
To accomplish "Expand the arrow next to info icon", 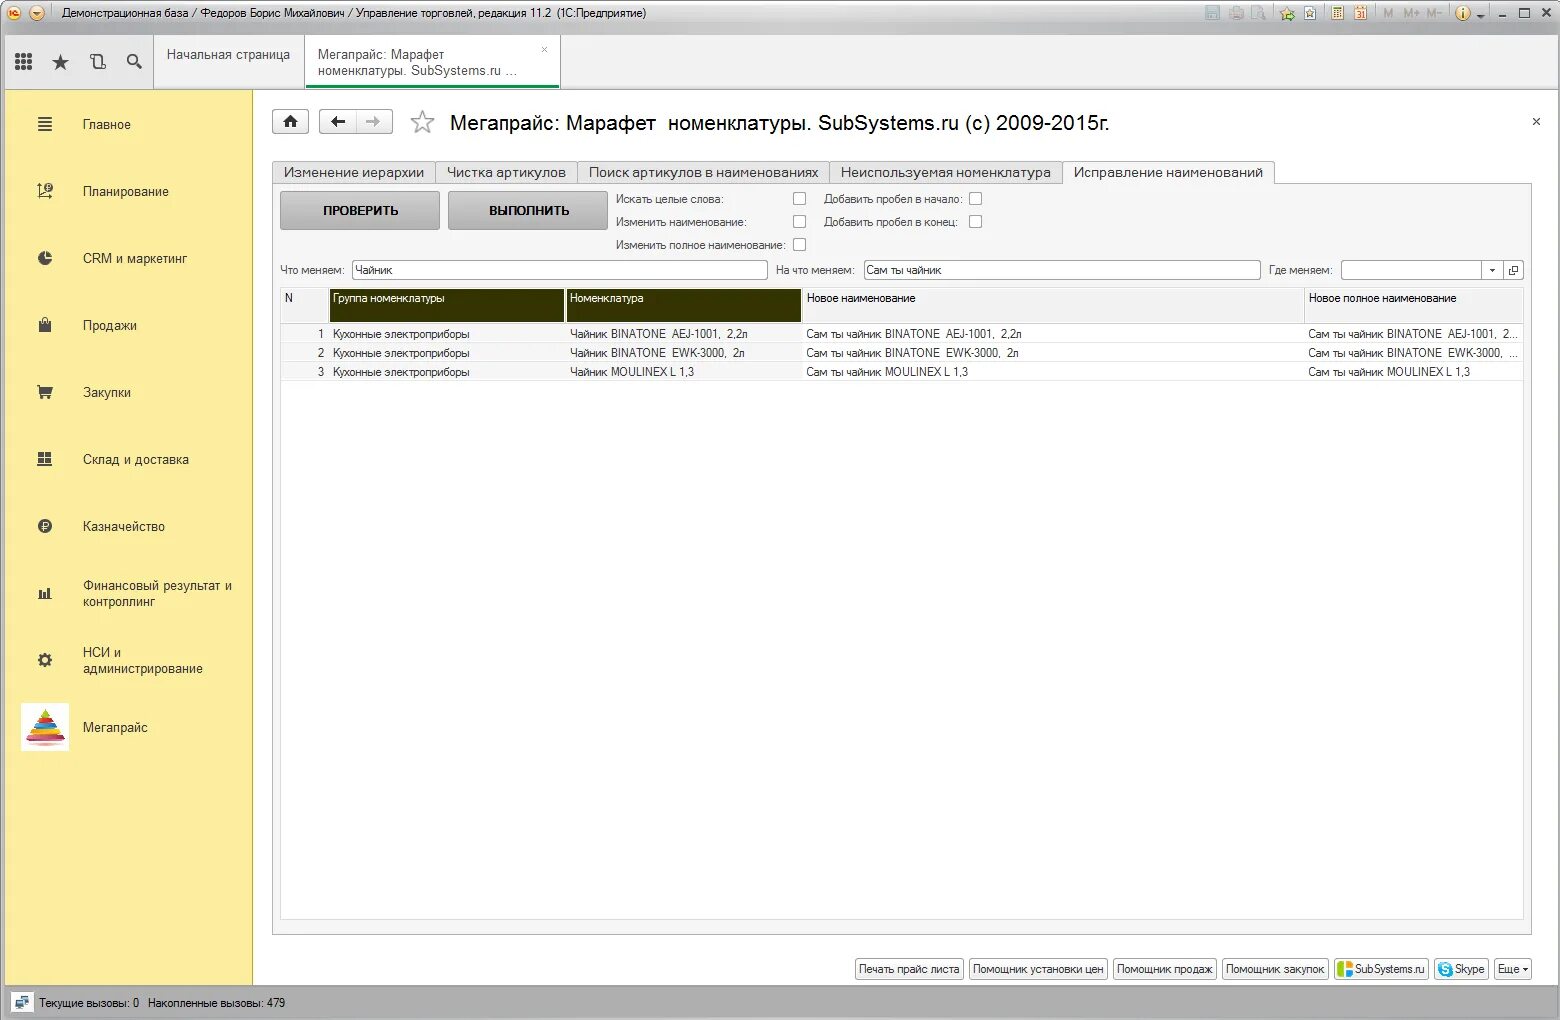I will 1481,15.
